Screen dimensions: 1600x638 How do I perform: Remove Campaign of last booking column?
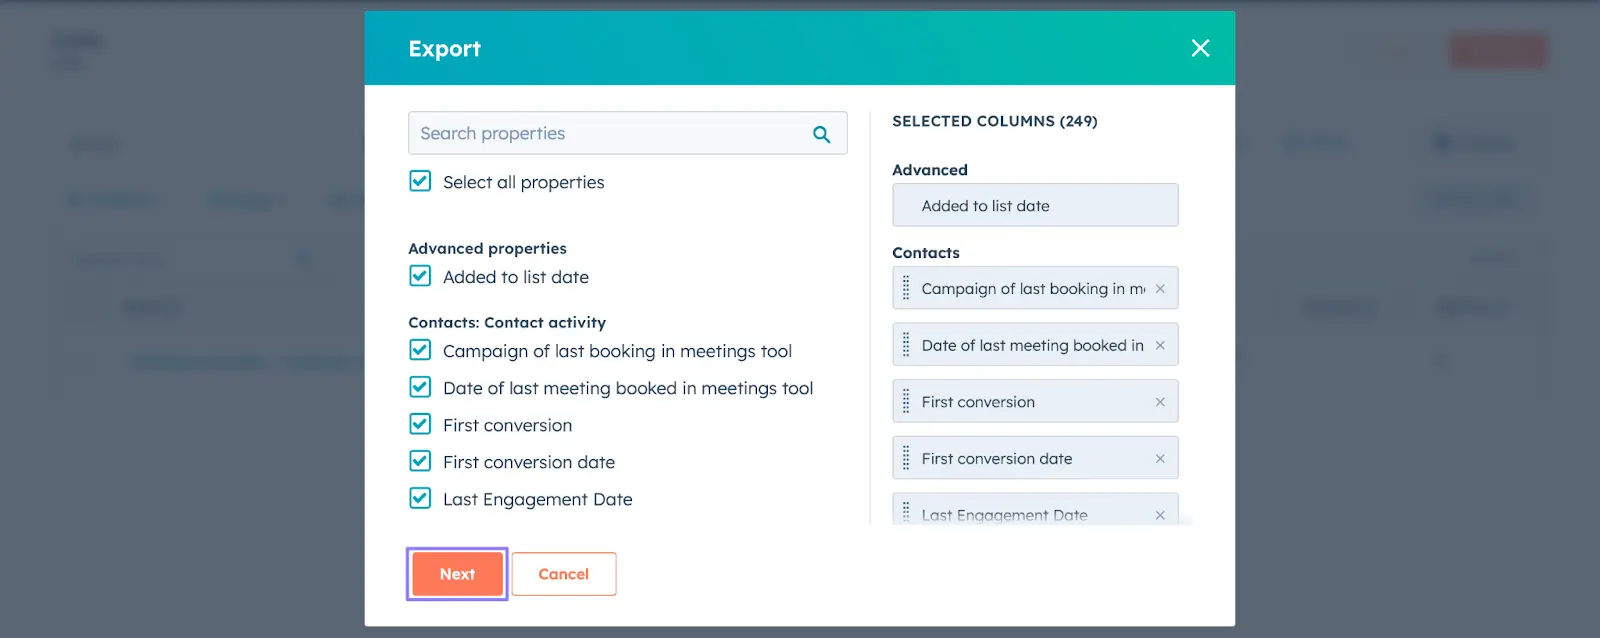1160,289
